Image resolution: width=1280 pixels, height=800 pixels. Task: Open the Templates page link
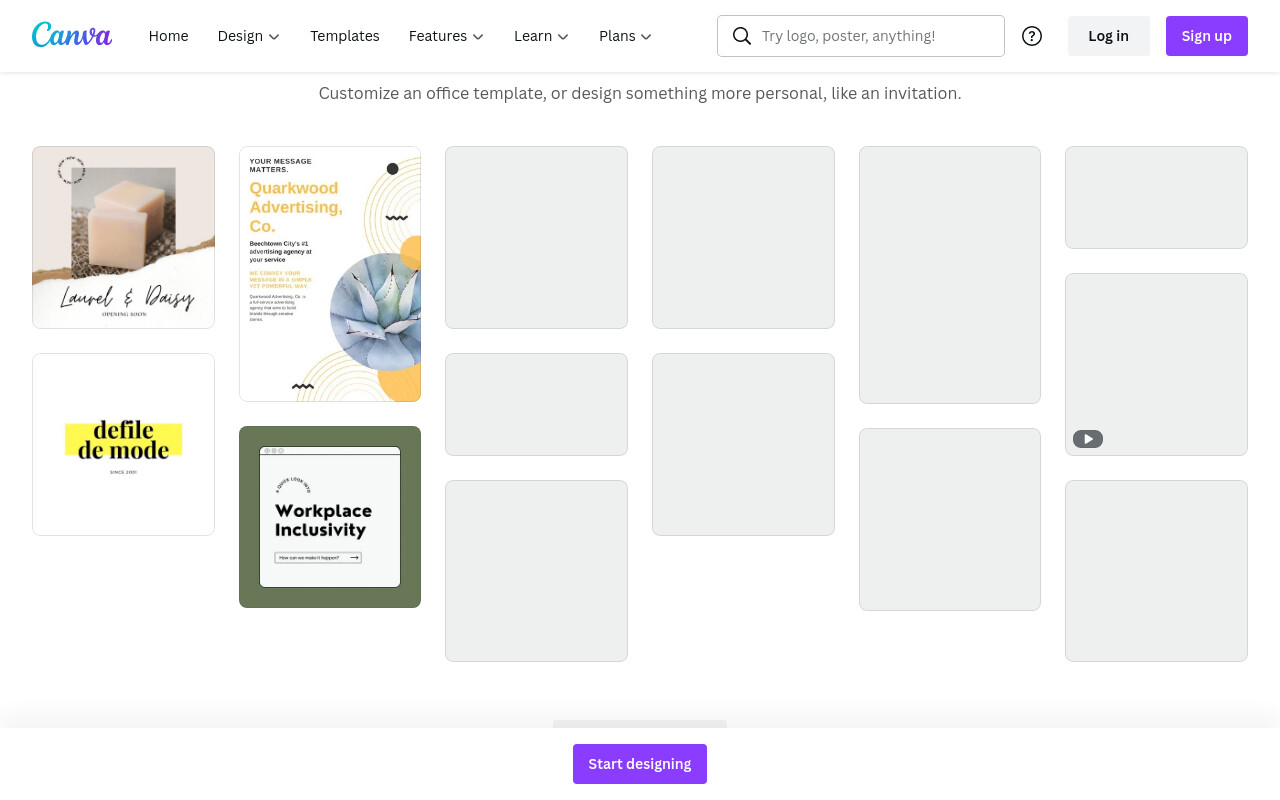[x=345, y=36]
